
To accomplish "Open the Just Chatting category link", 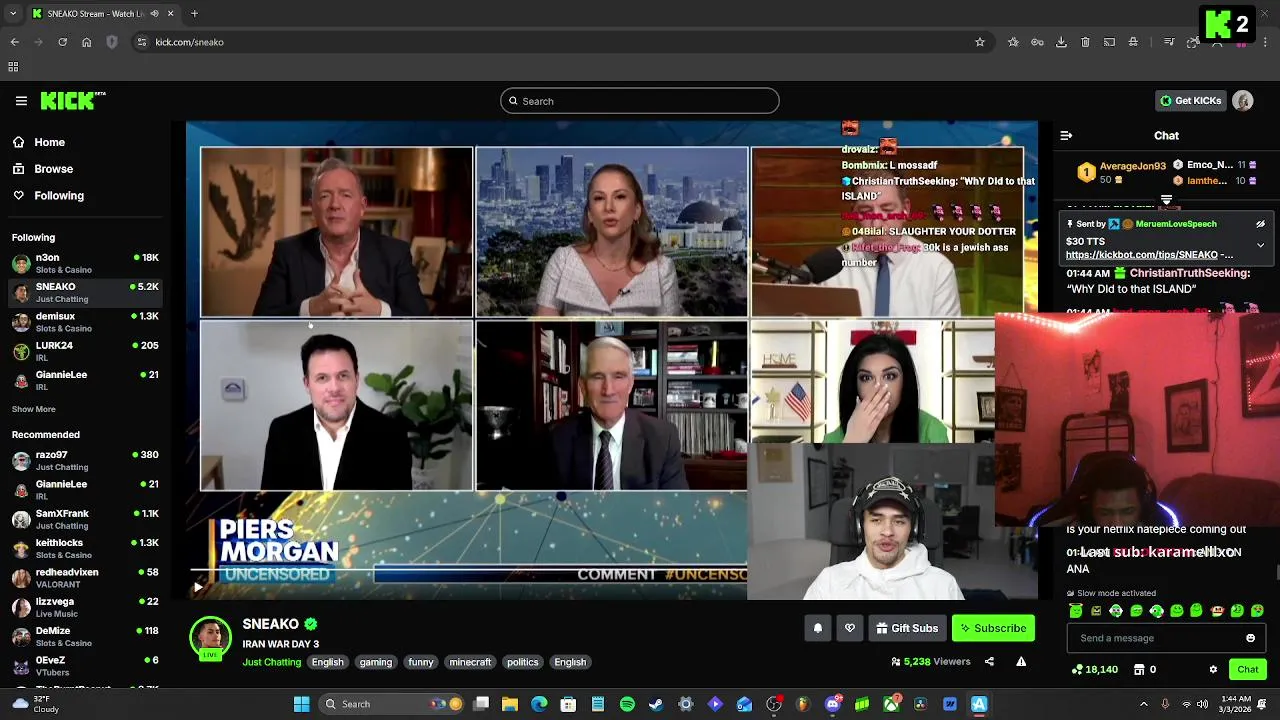I will click(x=271, y=662).
